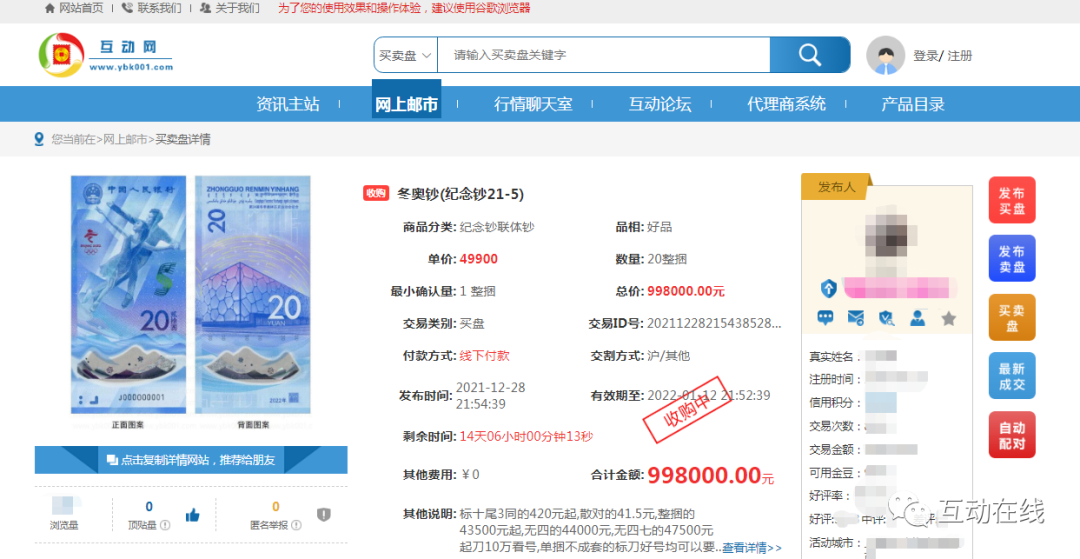Click red 发布买盘 side button
This screenshot has width=1080, height=559.
(x=1012, y=200)
